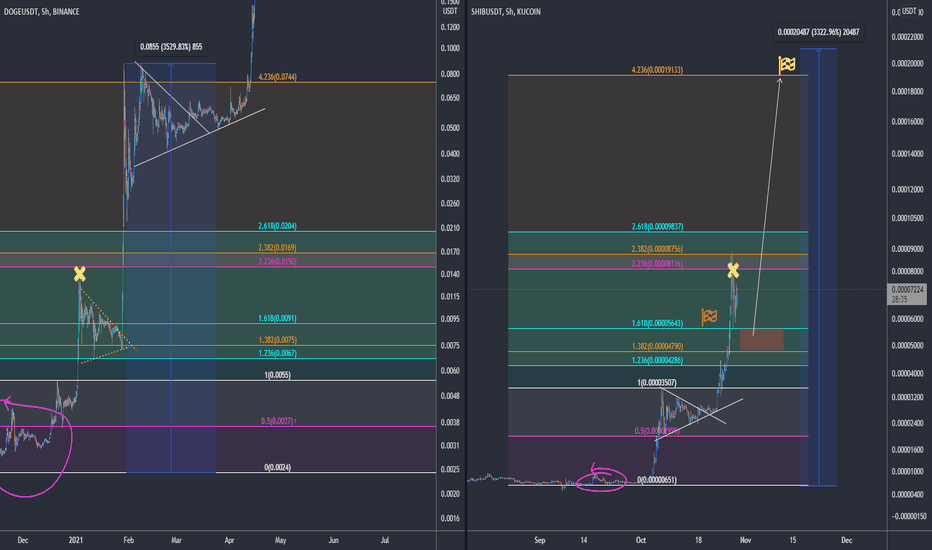This screenshot has height=550, width=932.
Task: Select the 0(0.00000651) Fibonacci level label
Action: (657, 480)
